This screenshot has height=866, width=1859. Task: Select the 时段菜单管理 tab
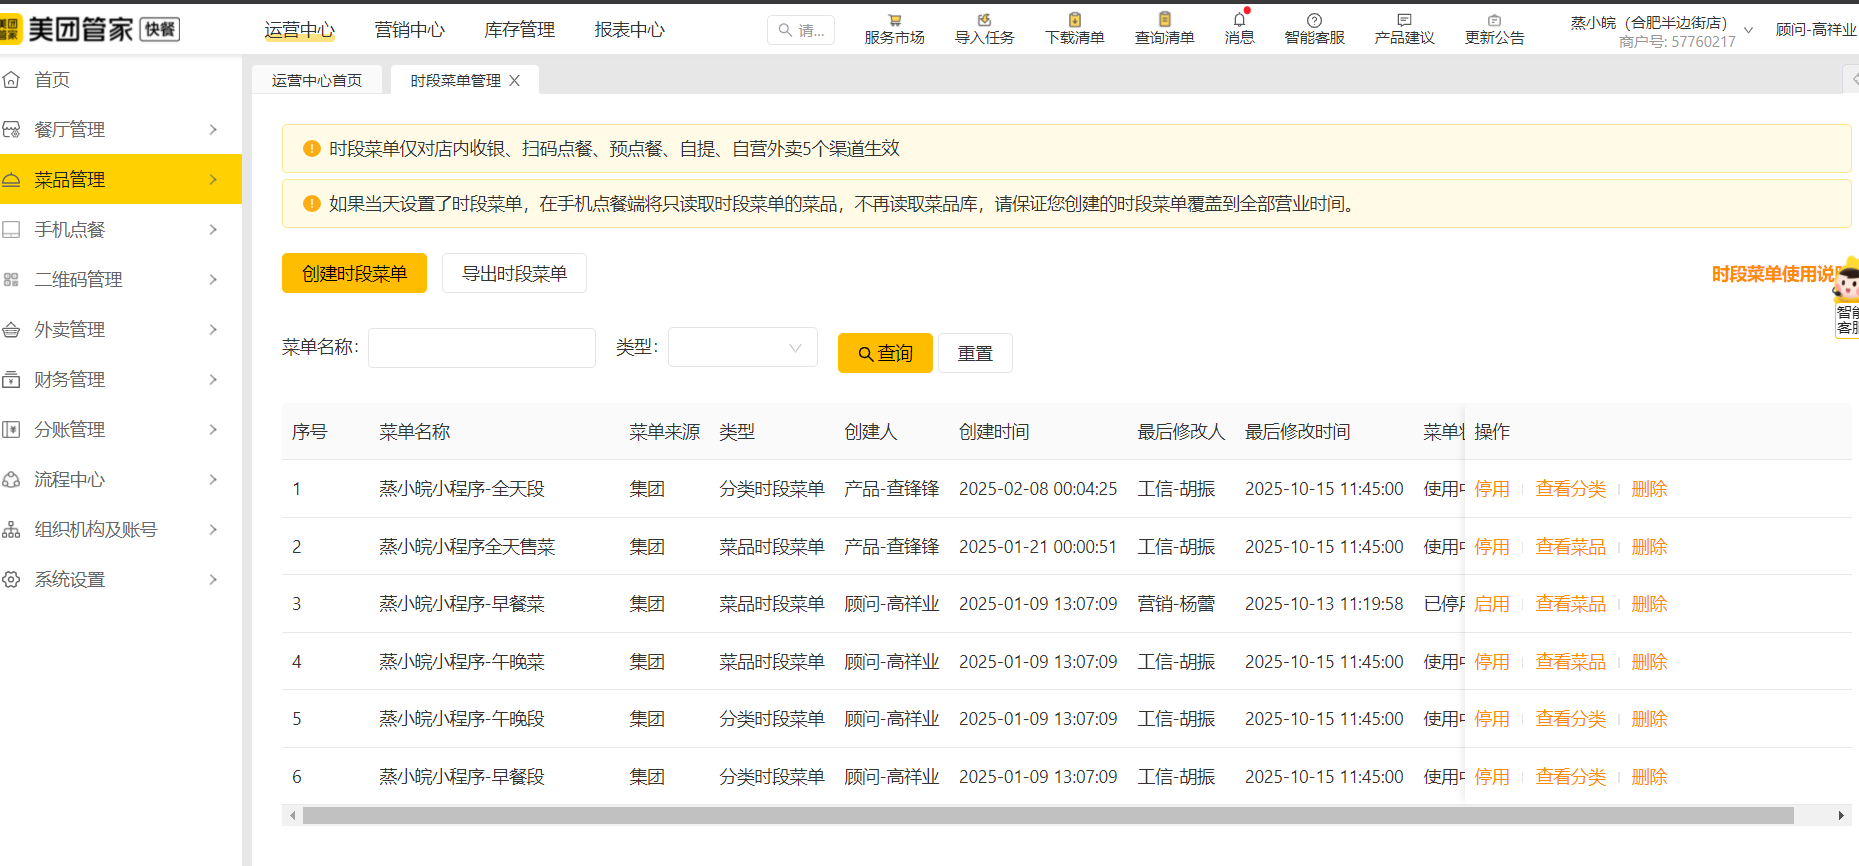click(x=456, y=80)
